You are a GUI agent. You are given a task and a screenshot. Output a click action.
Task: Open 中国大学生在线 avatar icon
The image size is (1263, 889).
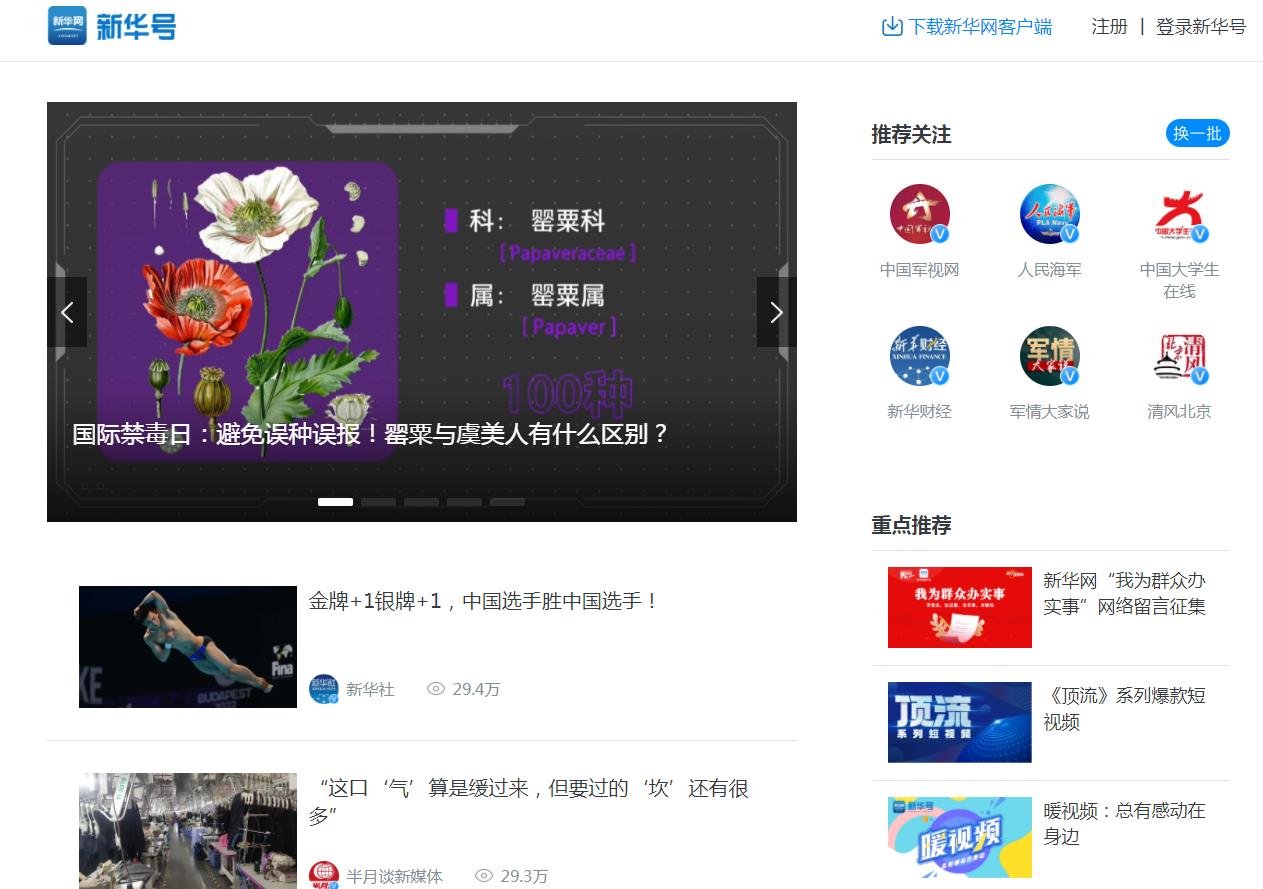click(1179, 214)
